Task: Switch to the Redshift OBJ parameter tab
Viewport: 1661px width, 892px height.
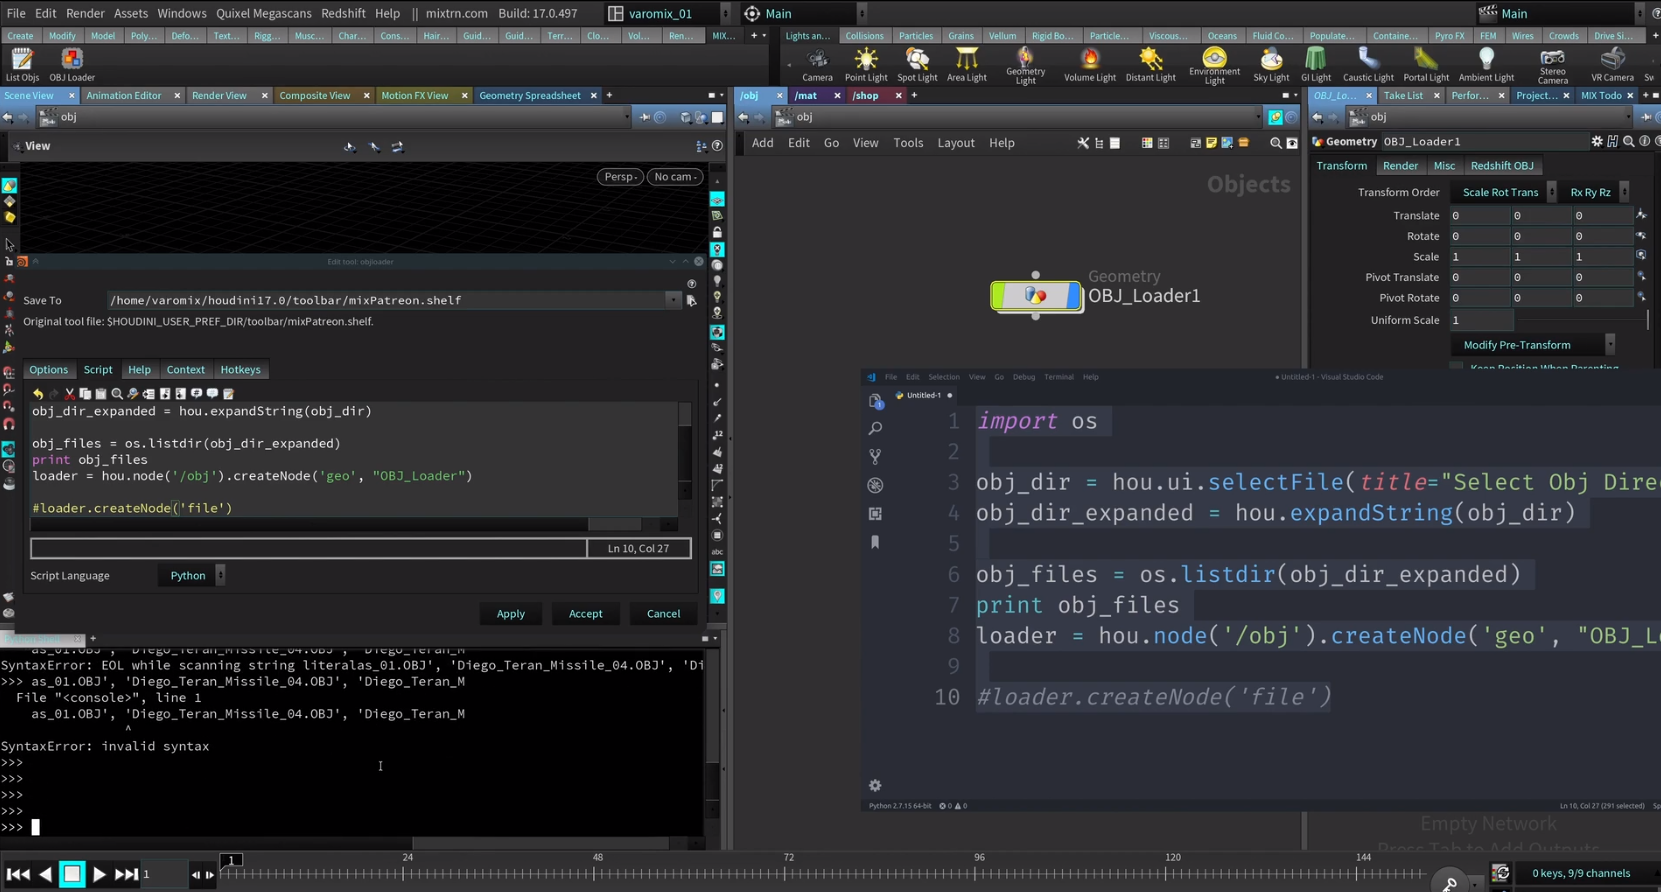Action: [1501, 166]
